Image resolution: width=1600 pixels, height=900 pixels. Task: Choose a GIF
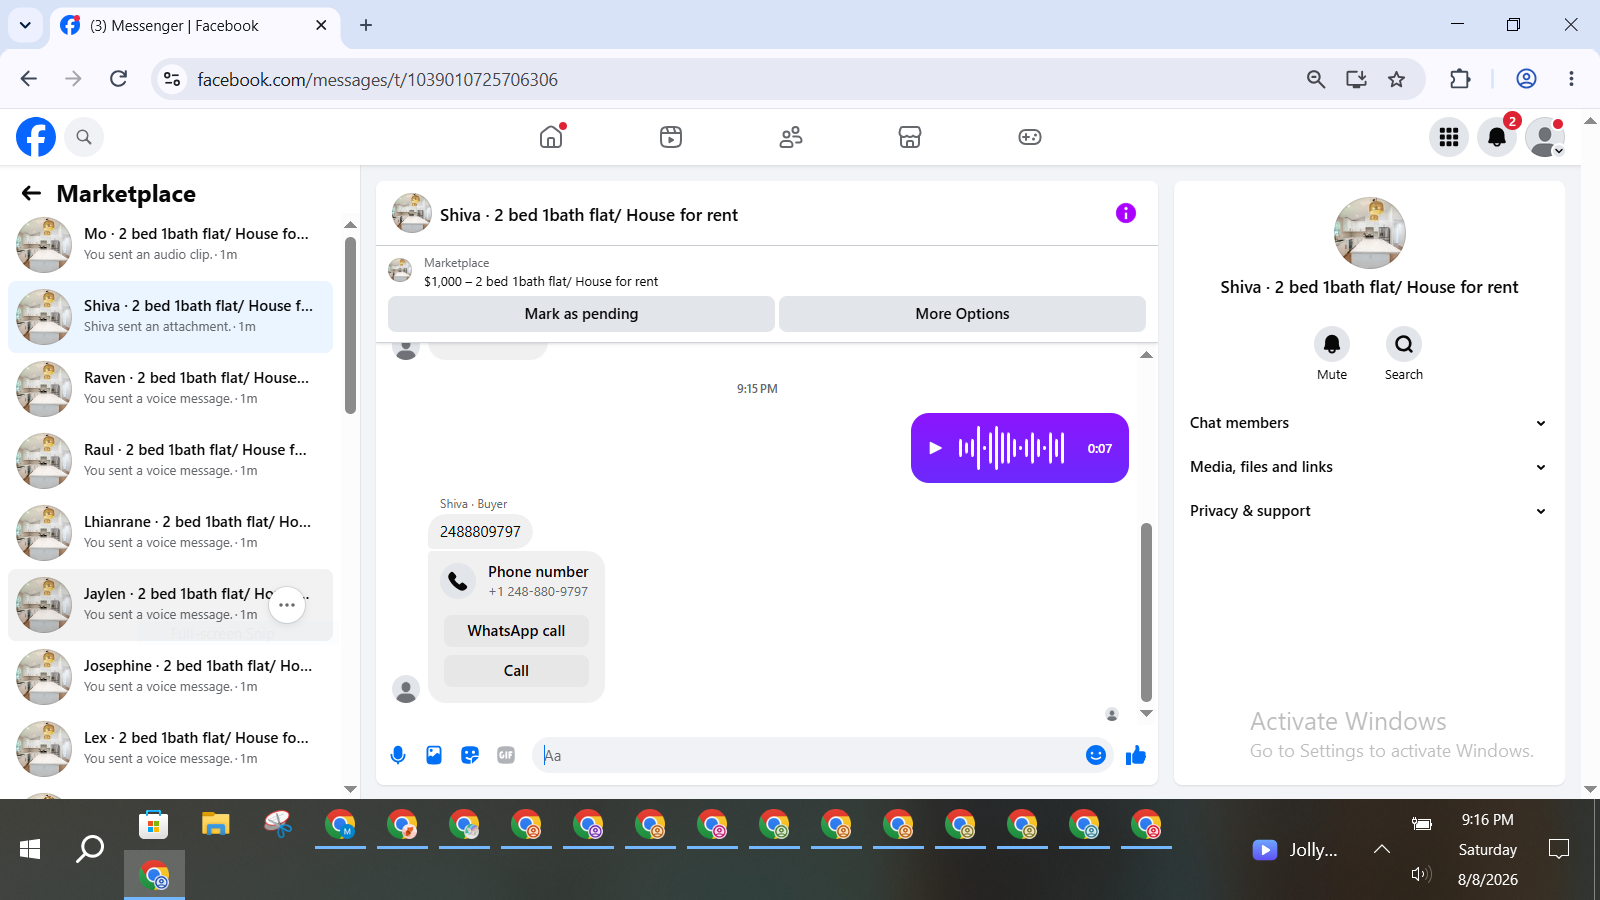506,755
